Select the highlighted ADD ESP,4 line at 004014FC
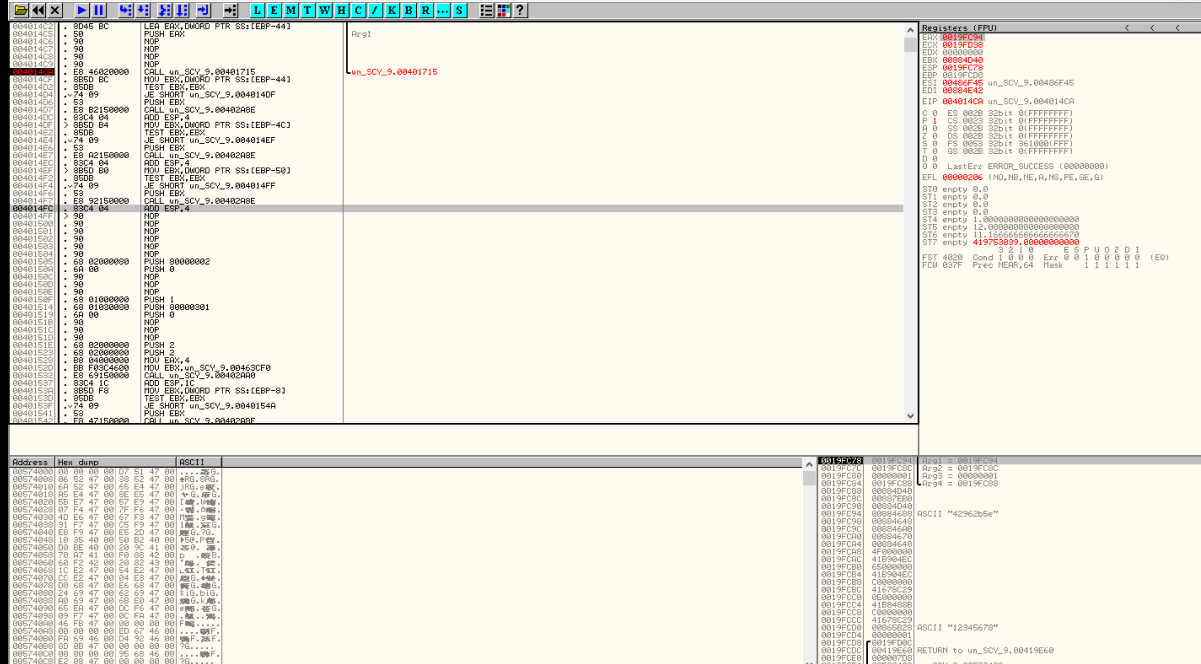Image resolution: width=1201 pixels, height=664 pixels. (456, 208)
